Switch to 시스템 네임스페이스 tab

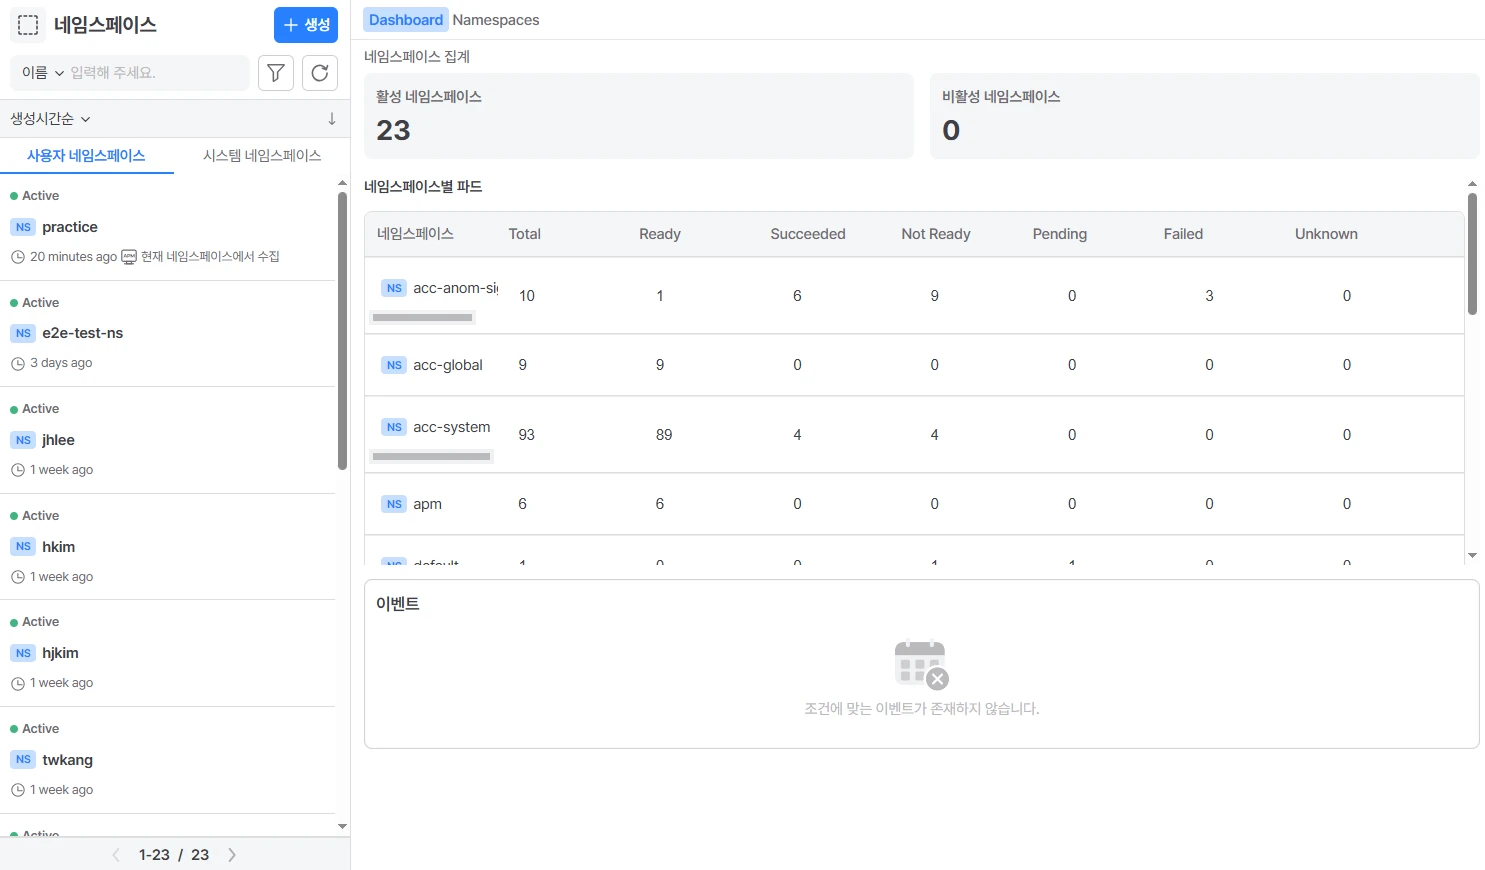pos(262,156)
